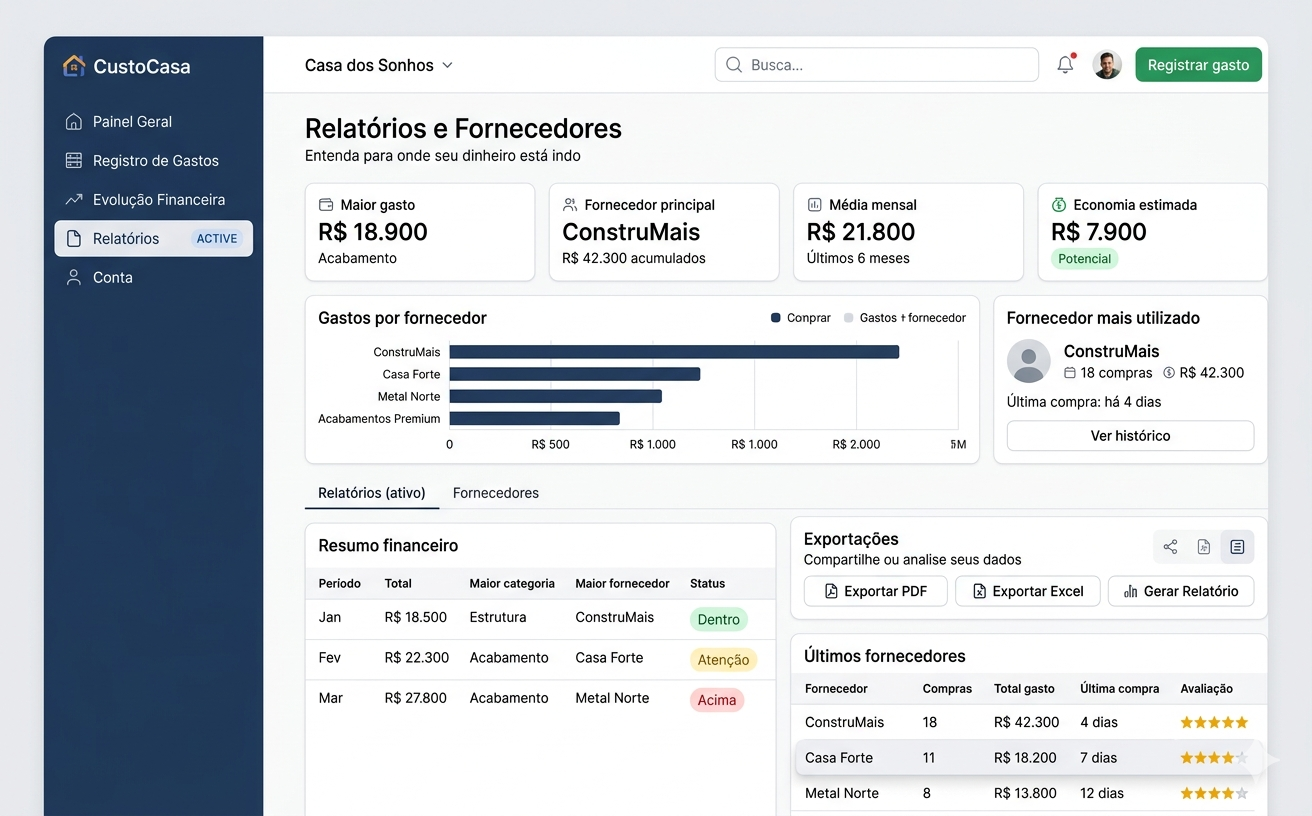Click the chart icon beside Média mensal
This screenshot has height=816, width=1312.
coord(815,204)
